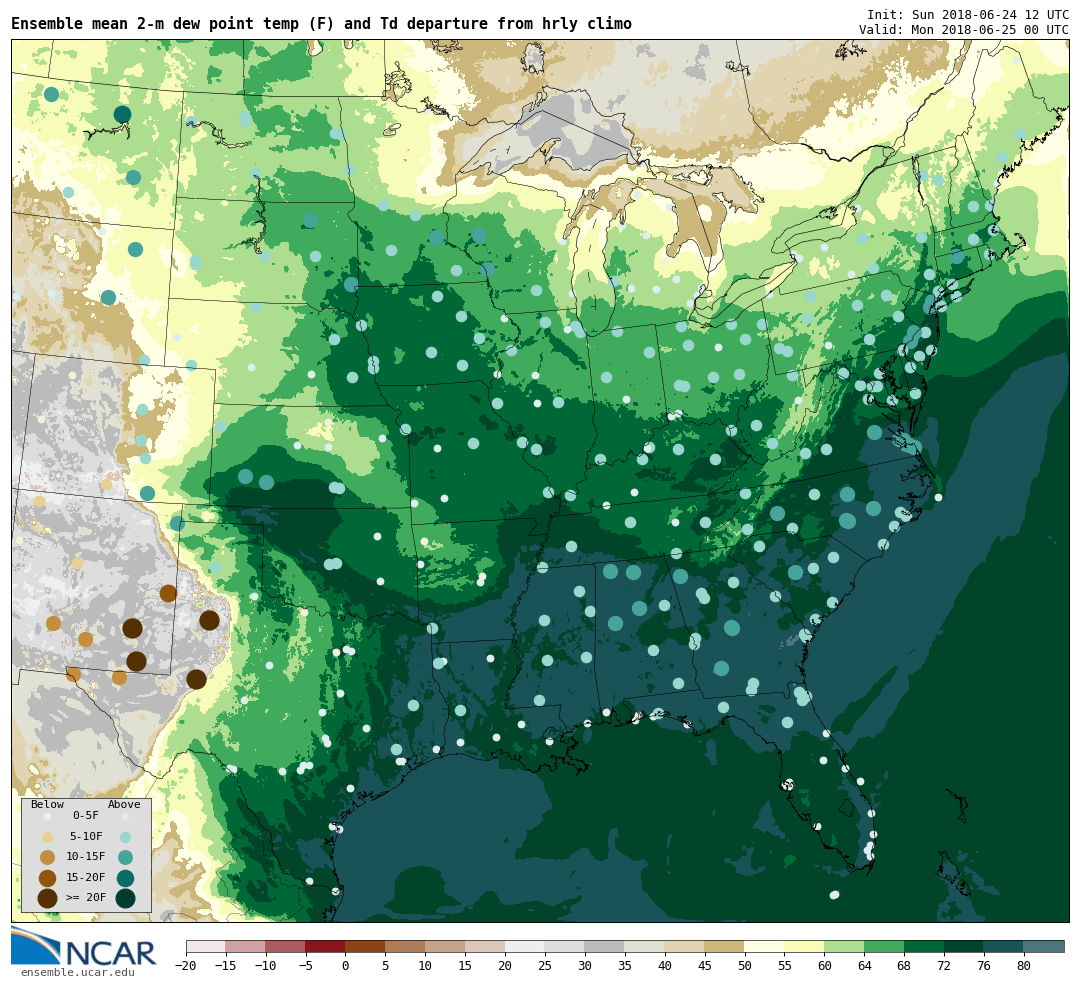Viewport: 1080px width, 985px height.
Task: Pick the 10-15F above-climo teal circle
Action: [x=125, y=858]
